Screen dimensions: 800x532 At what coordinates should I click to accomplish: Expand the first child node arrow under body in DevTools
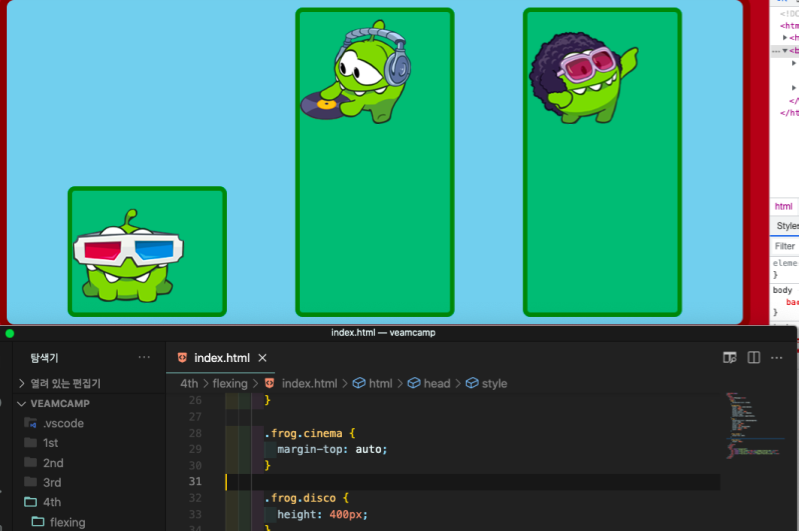794,63
